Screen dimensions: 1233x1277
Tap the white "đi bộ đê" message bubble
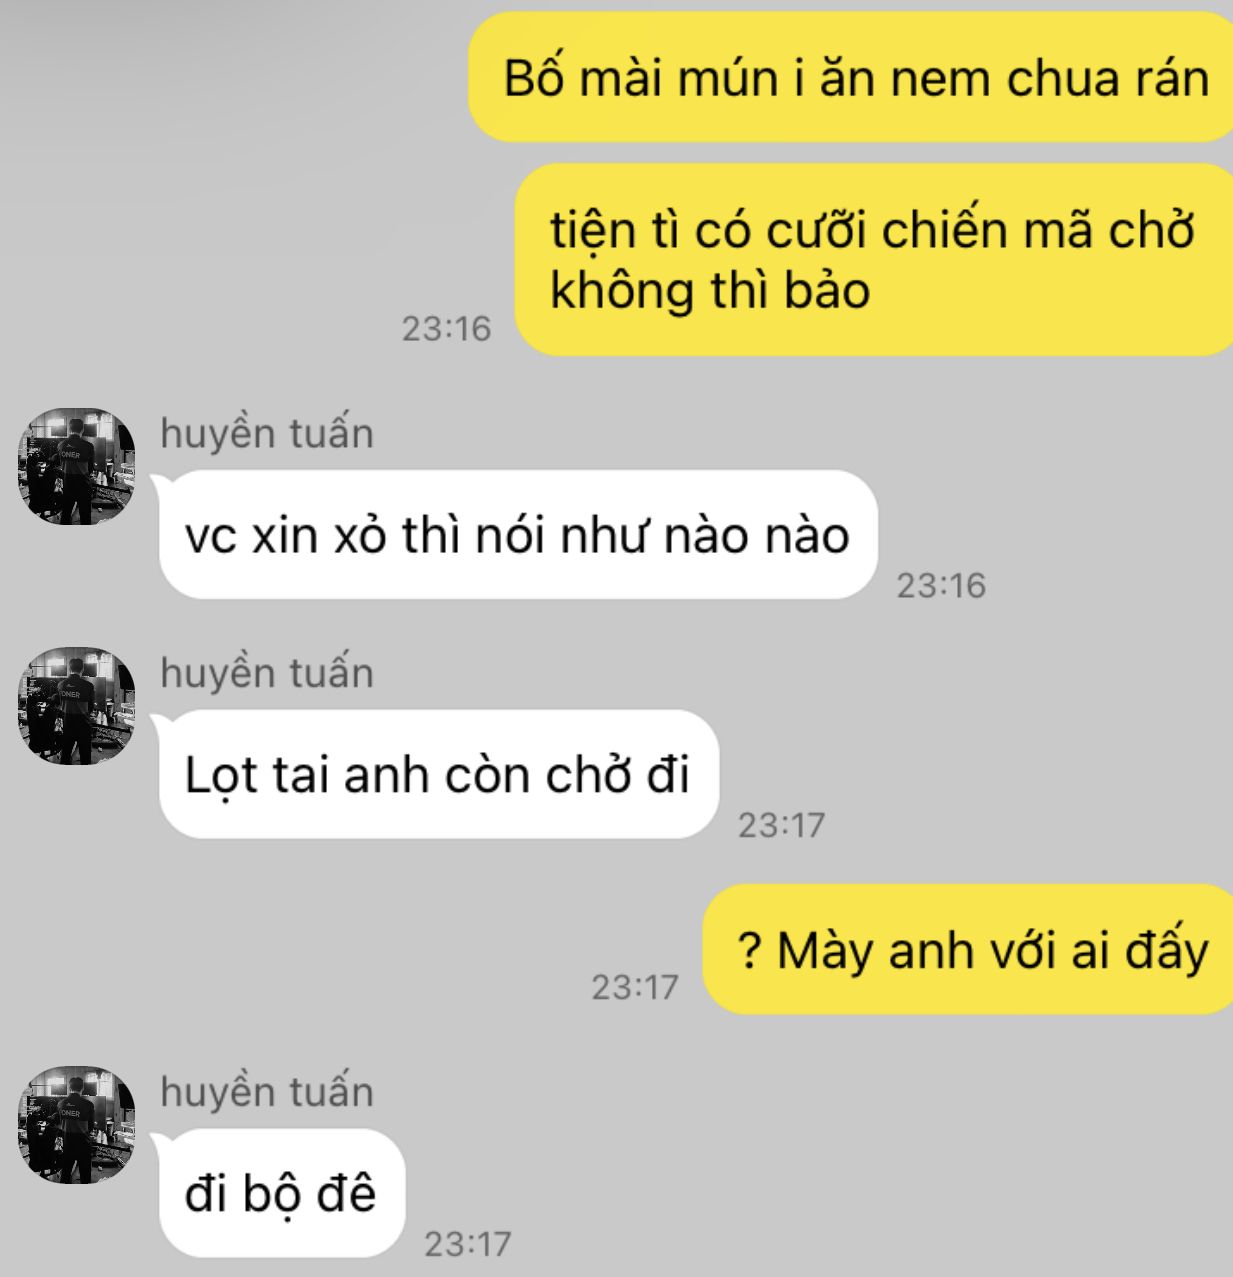tap(282, 1194)
